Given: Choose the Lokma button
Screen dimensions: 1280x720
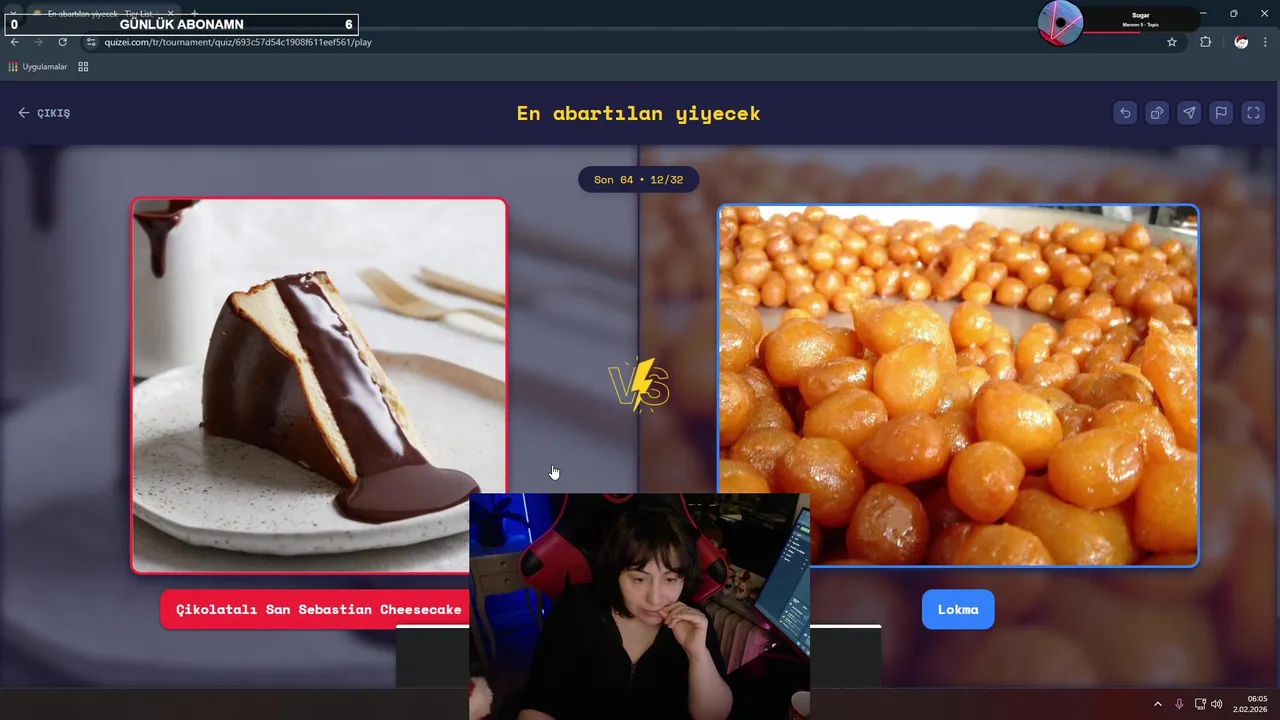Looking at the screenshot, I should tap(958, 609).
